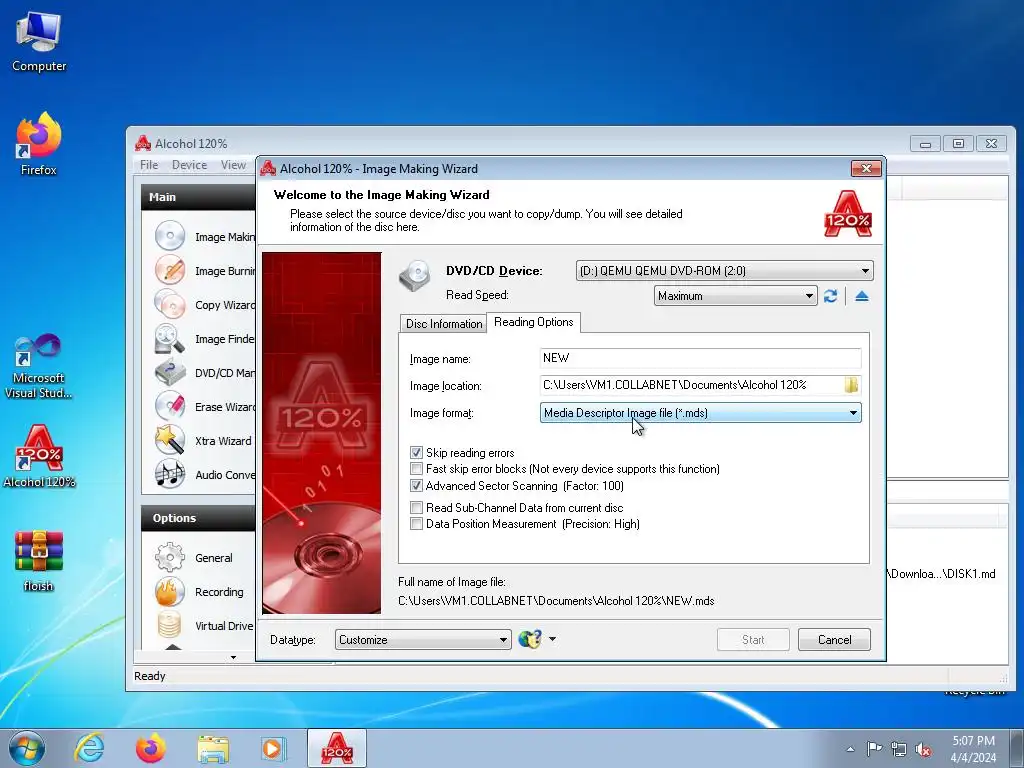
Task: Open Recording options flame icon
Action: 170,592
